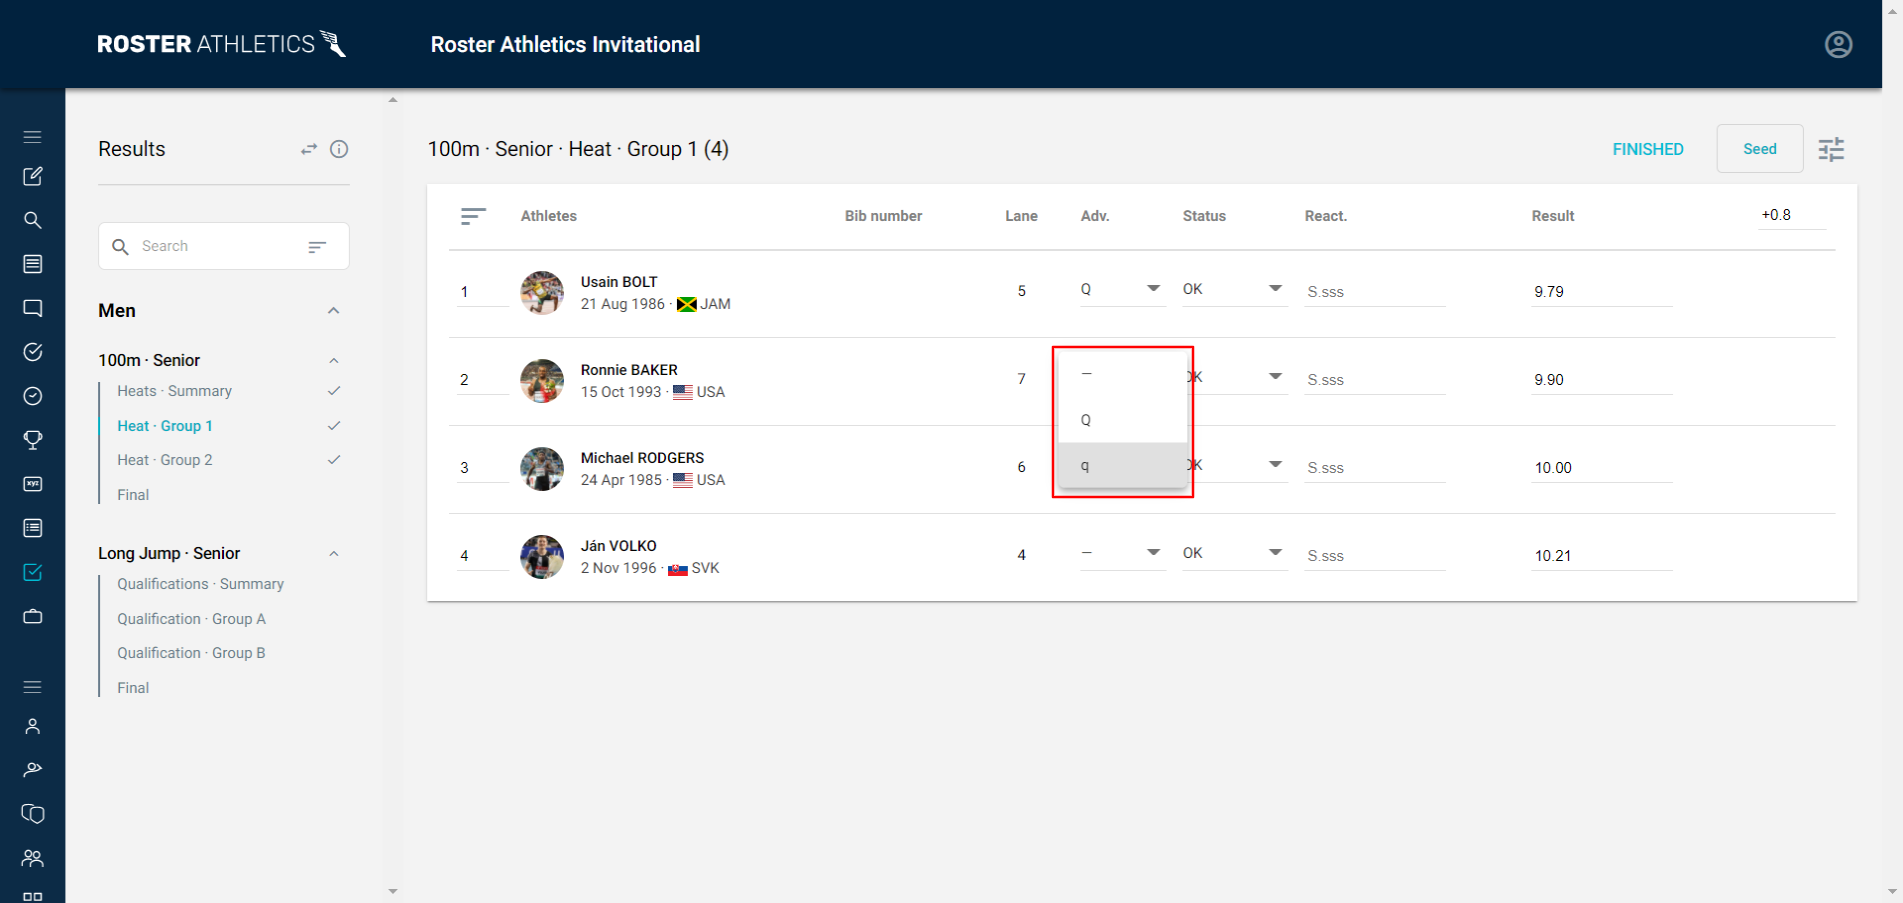Select the trophy results icon in sidebar
This screenshot has height=903, width=1903.
(x=33, y=440)
